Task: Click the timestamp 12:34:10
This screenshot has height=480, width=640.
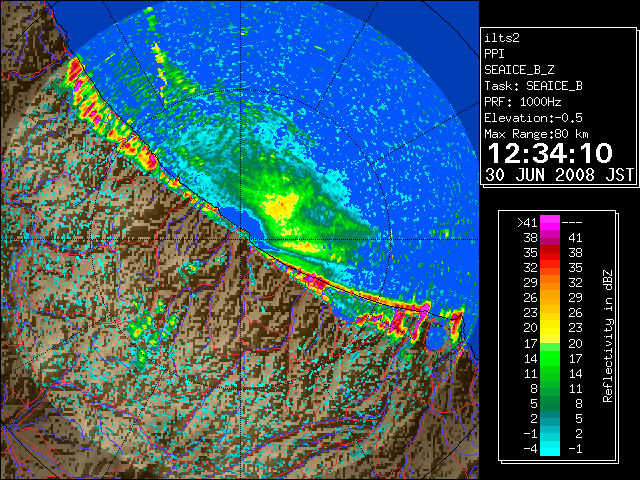Action: coord(550,154)
